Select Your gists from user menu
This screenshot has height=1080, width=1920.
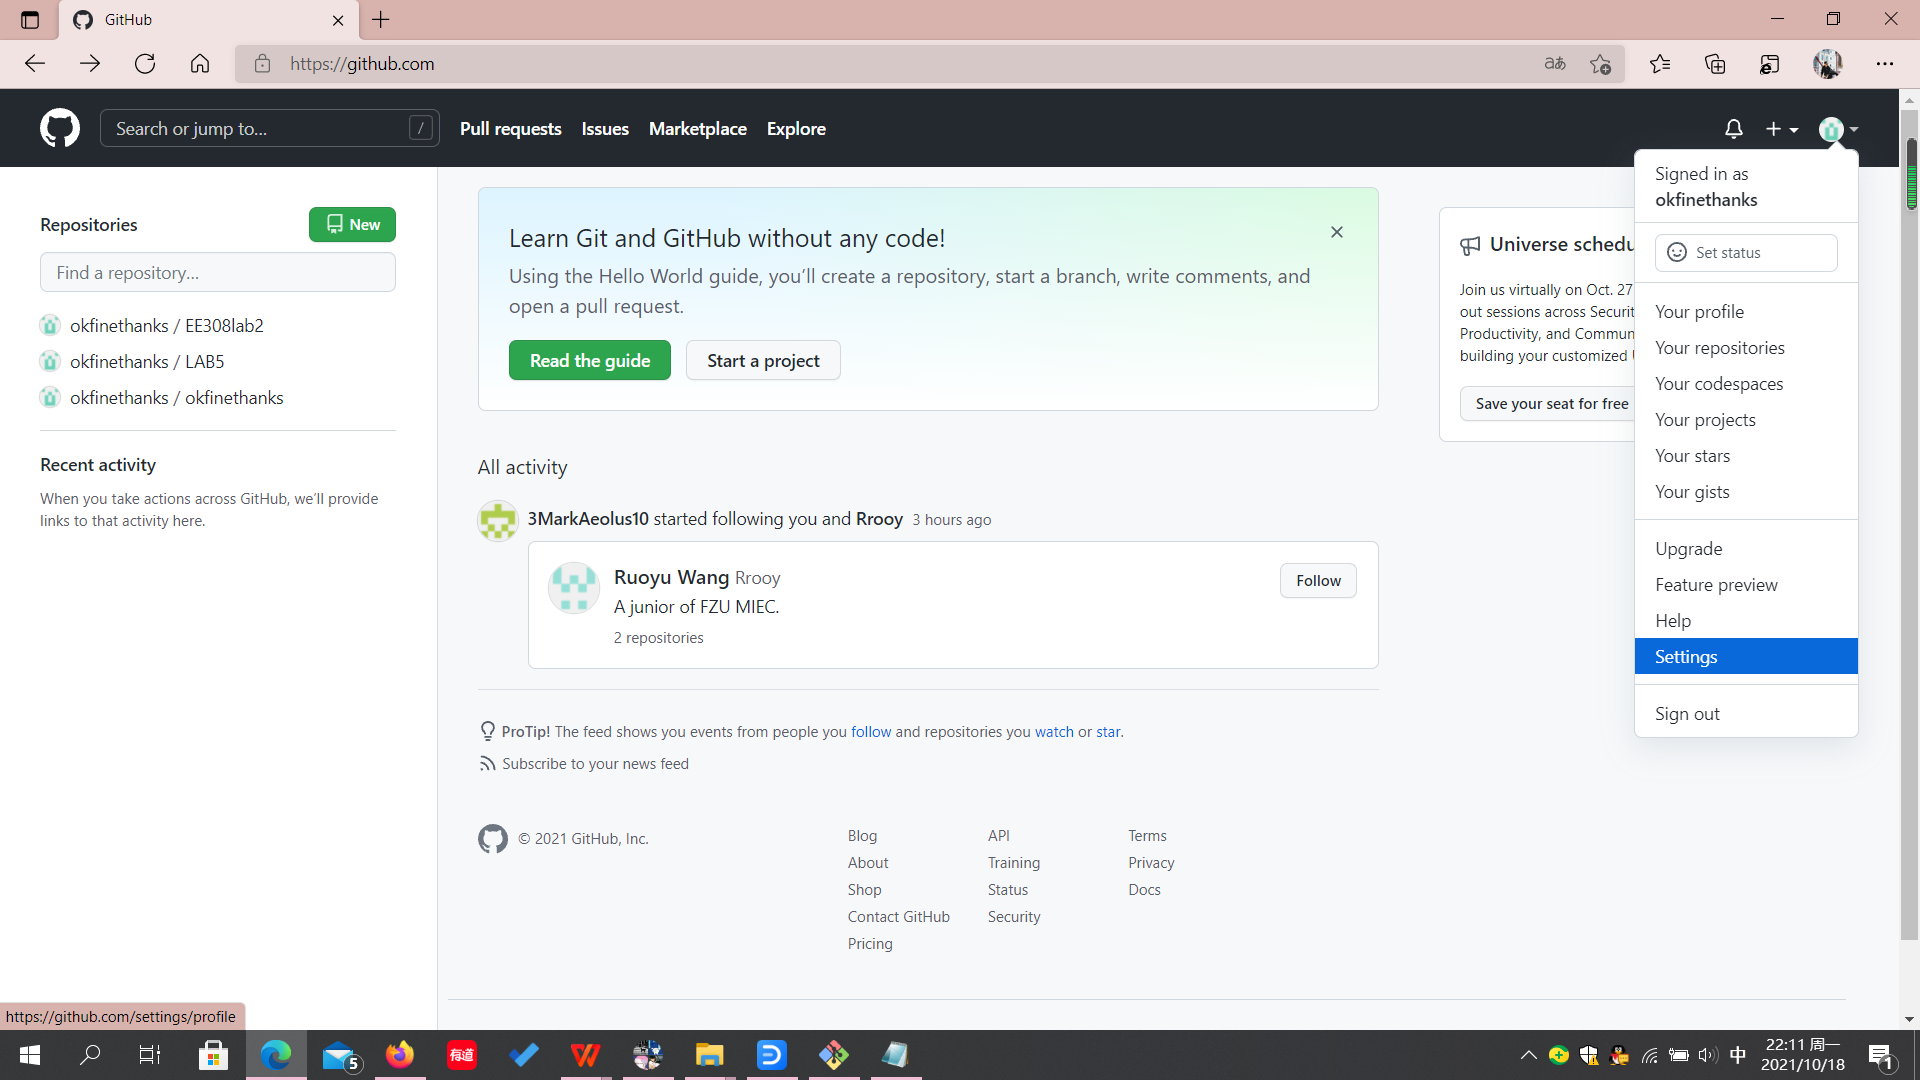click(1746, 492)
